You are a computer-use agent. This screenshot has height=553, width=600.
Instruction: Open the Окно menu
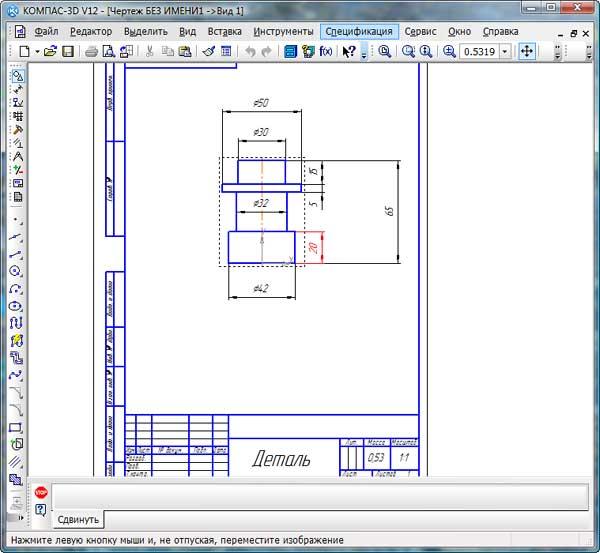coord(460,31)
